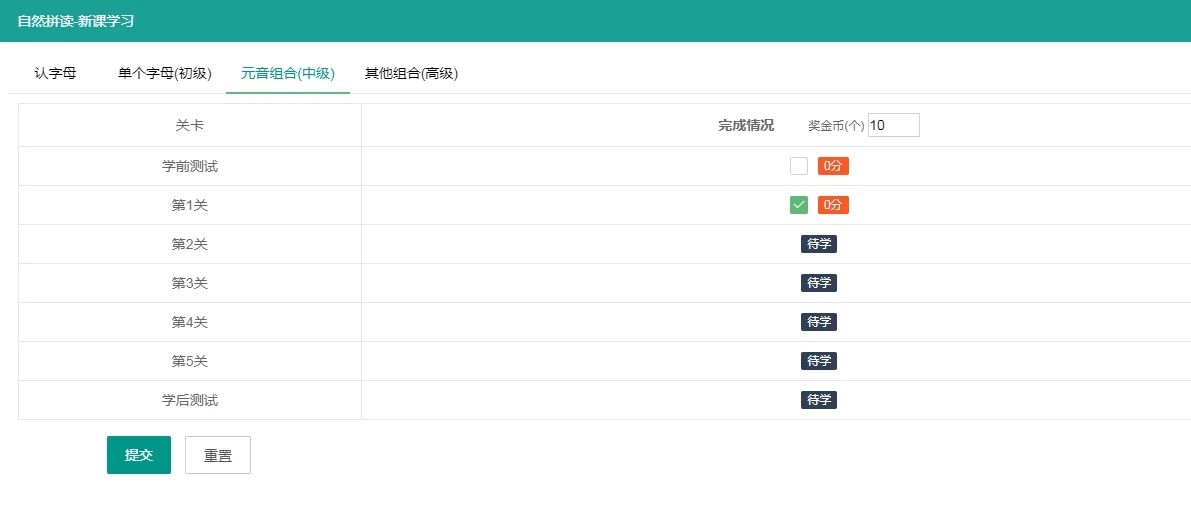Select the 元音组合(中级) tab
This screenshot has width=1191, height=517.
pos(288,74)
